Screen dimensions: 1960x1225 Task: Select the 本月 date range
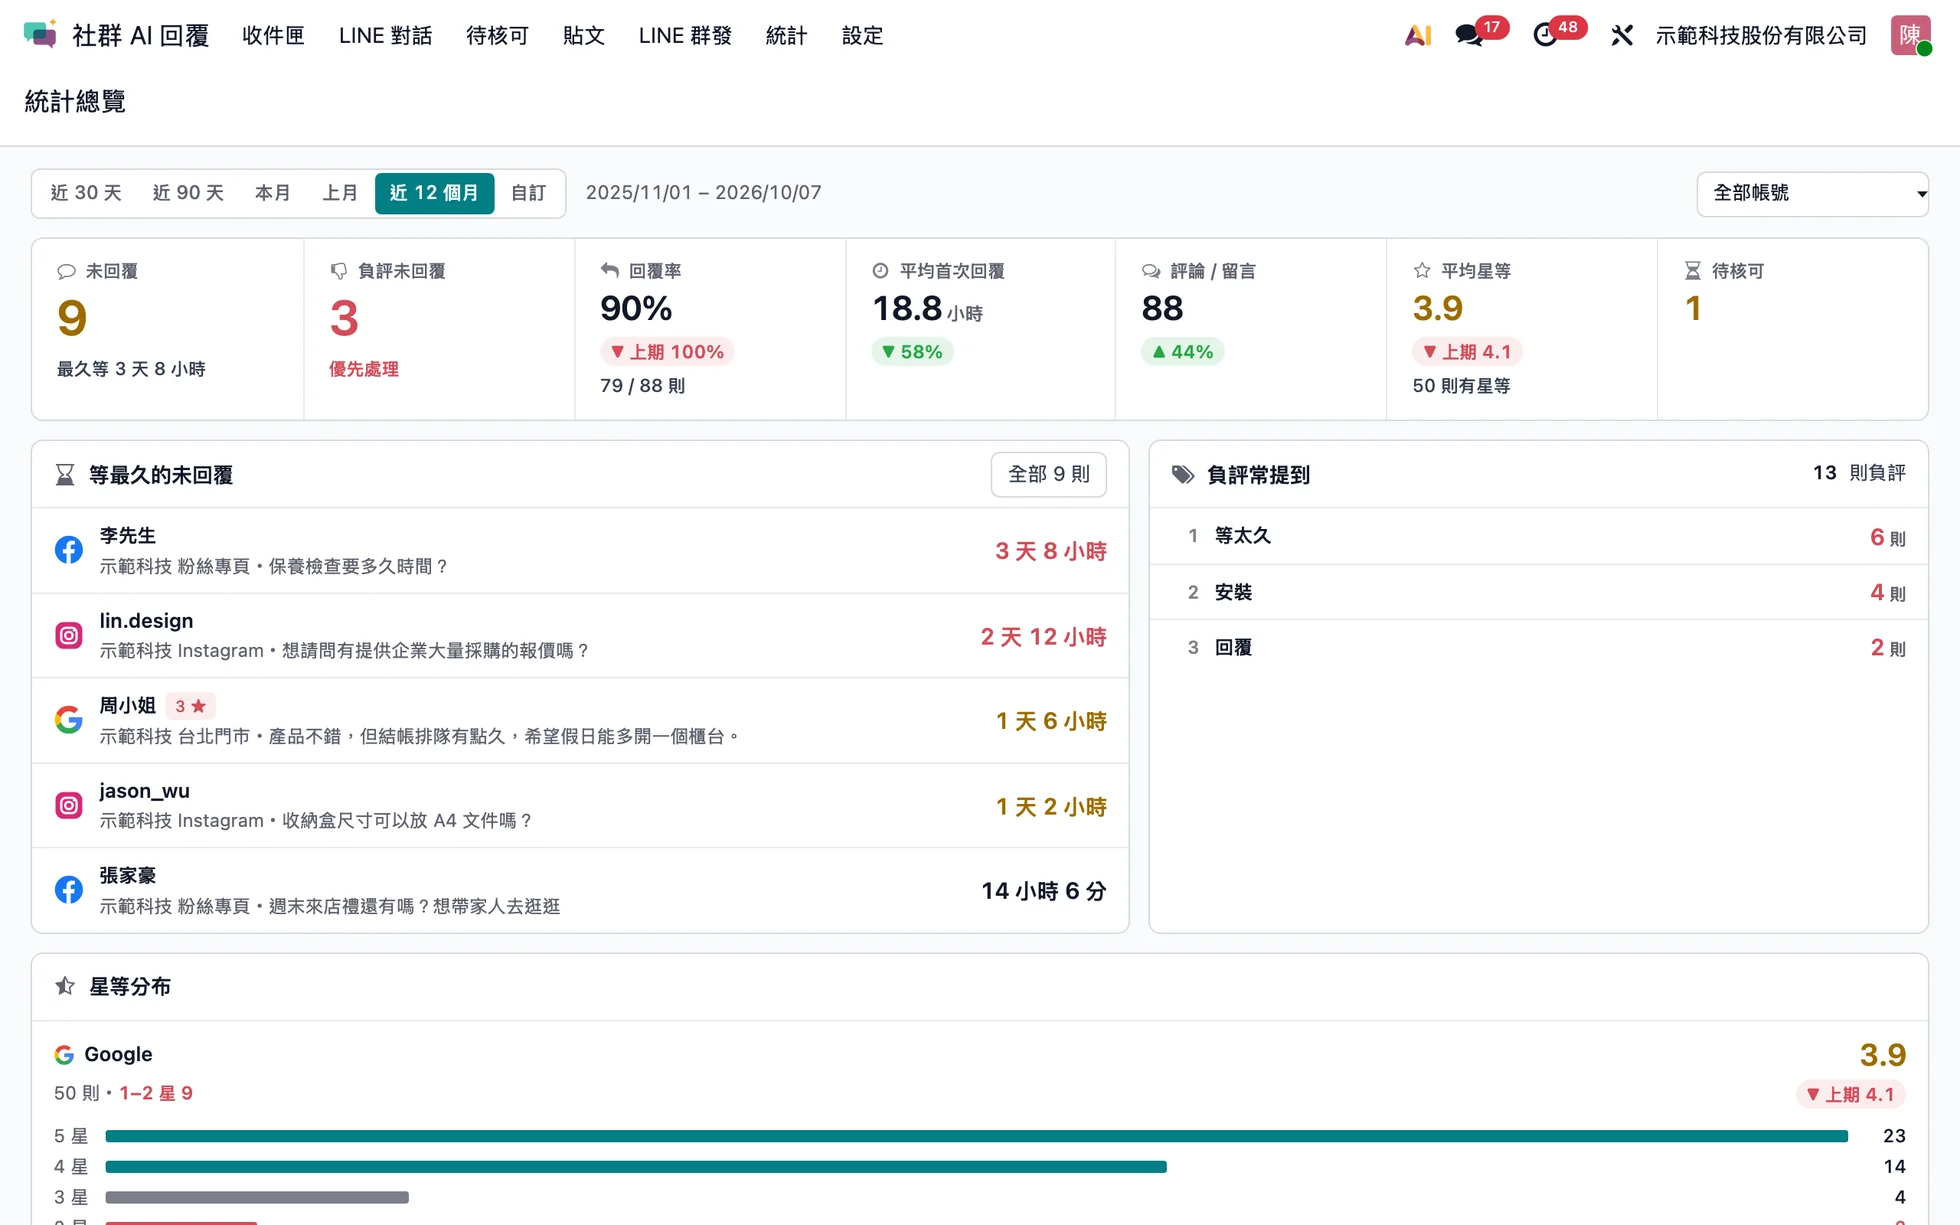pos(273,193)
